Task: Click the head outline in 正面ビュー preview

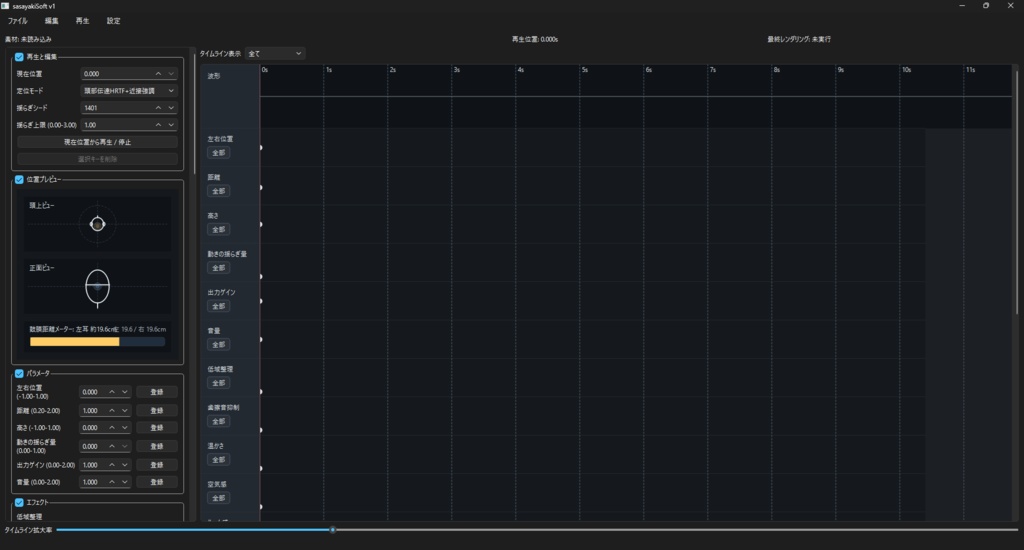Action: [97, 287]
